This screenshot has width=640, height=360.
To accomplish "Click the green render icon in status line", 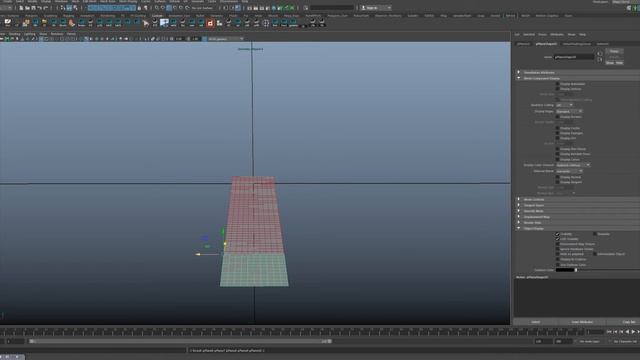I will (x=286, y=8).
